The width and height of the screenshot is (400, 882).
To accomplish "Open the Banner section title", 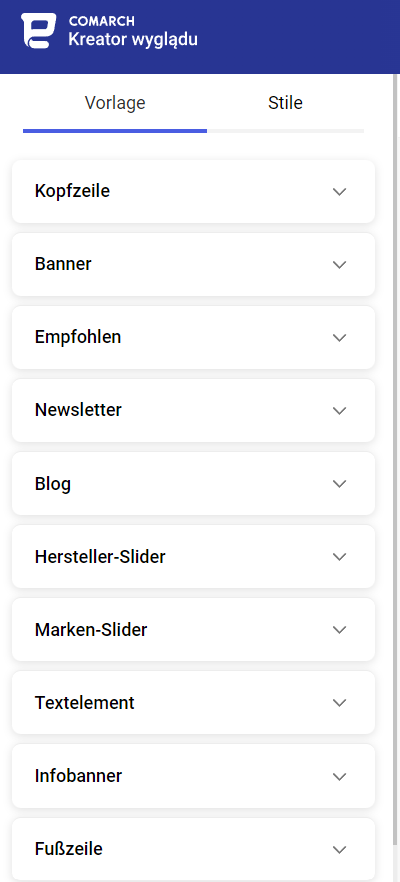I will click(63, 264).
